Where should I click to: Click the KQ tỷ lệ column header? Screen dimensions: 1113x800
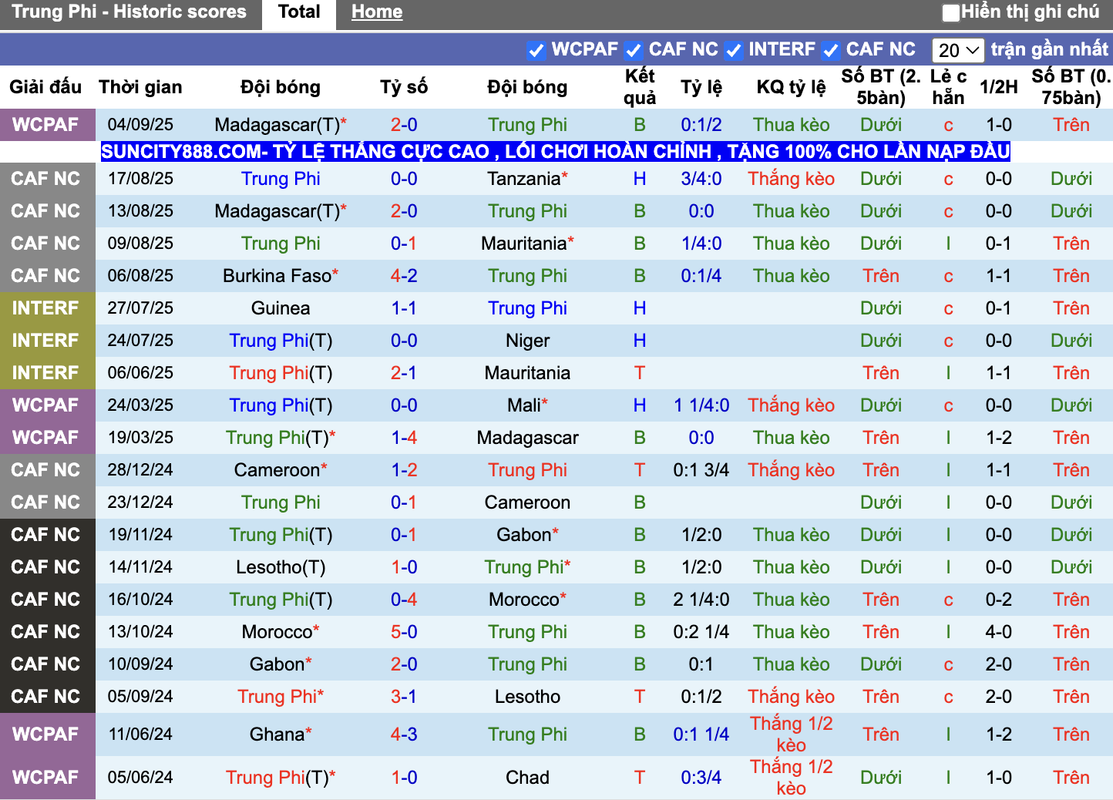click(791, 87)
